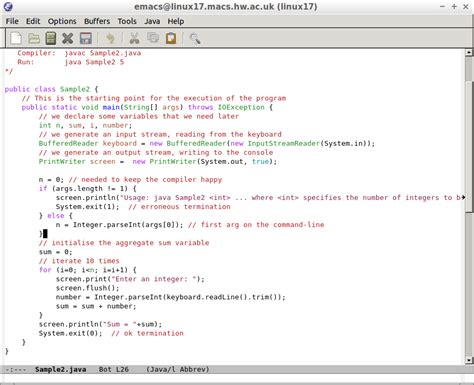Click the -:--- status flags in mode line
The width and height of the screenshot is (474, 385).
pos(16,369)
